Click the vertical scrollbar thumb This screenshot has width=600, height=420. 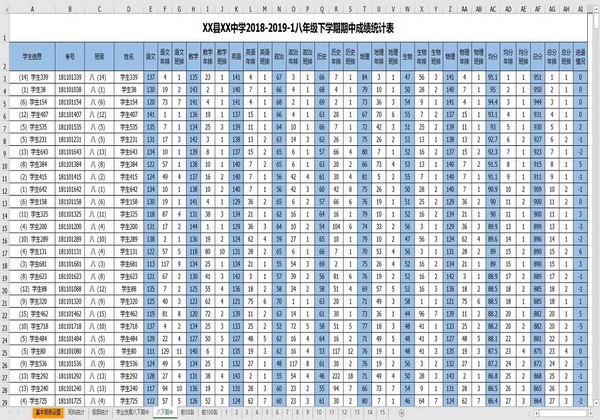tap(596, 19)
